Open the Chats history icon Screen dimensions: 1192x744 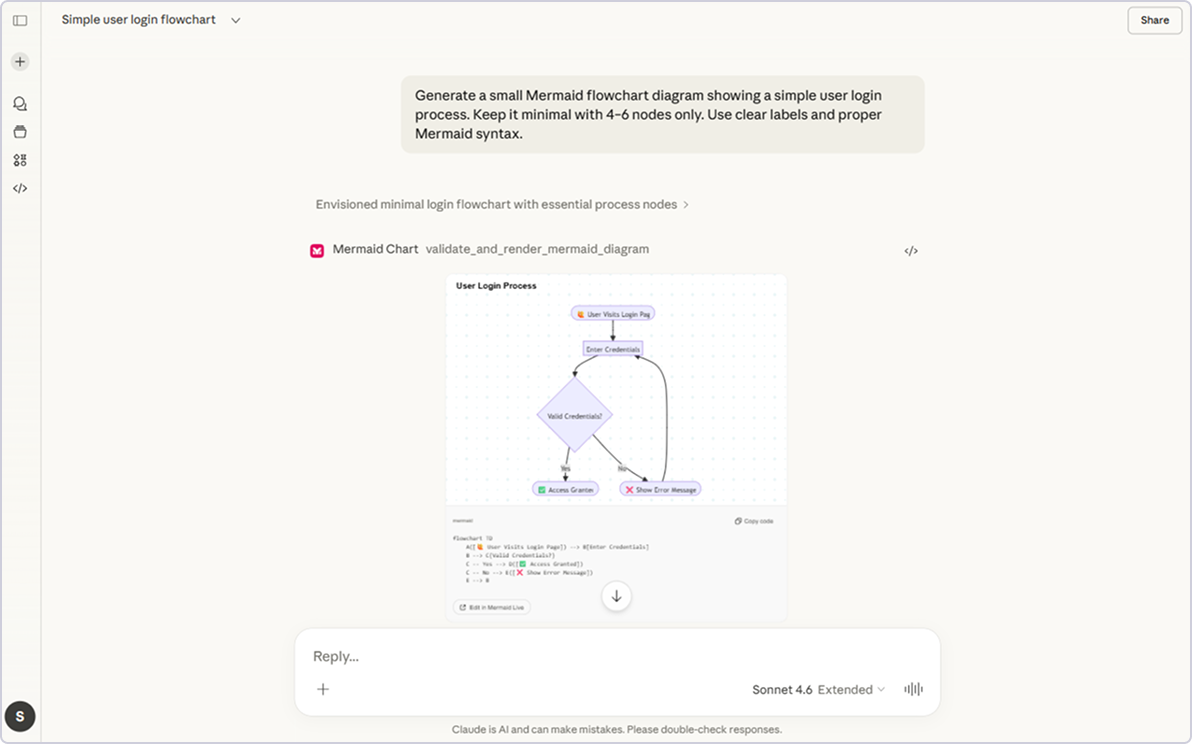(x=20, y=104)
